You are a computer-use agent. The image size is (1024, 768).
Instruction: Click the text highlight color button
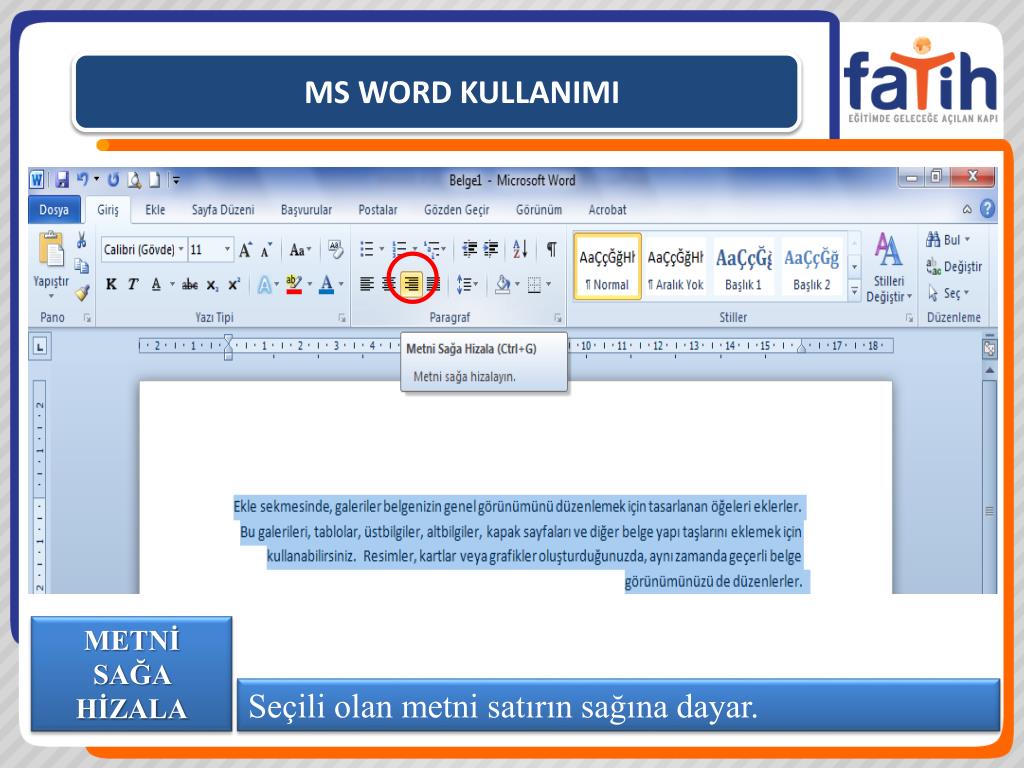(x=294, y=284)
